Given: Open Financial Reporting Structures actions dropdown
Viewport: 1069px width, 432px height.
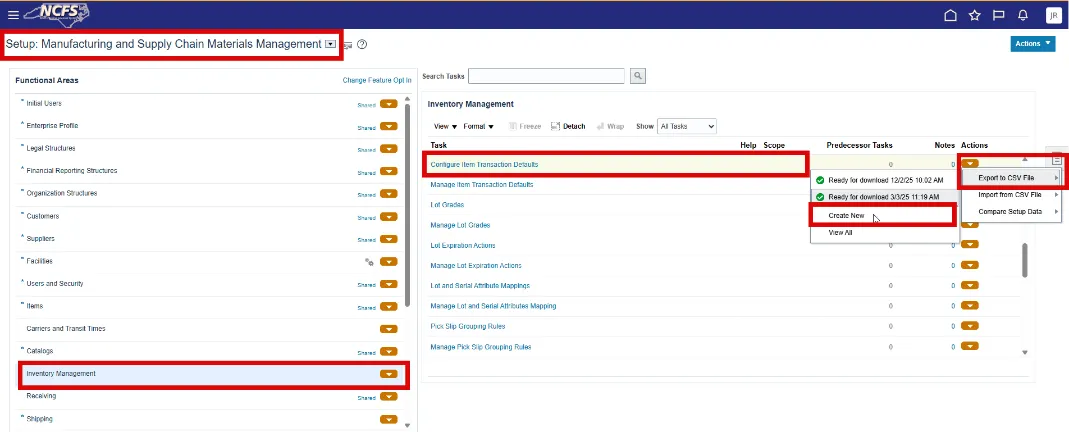Looking at the screenshot, I should [x=389, y=172].
